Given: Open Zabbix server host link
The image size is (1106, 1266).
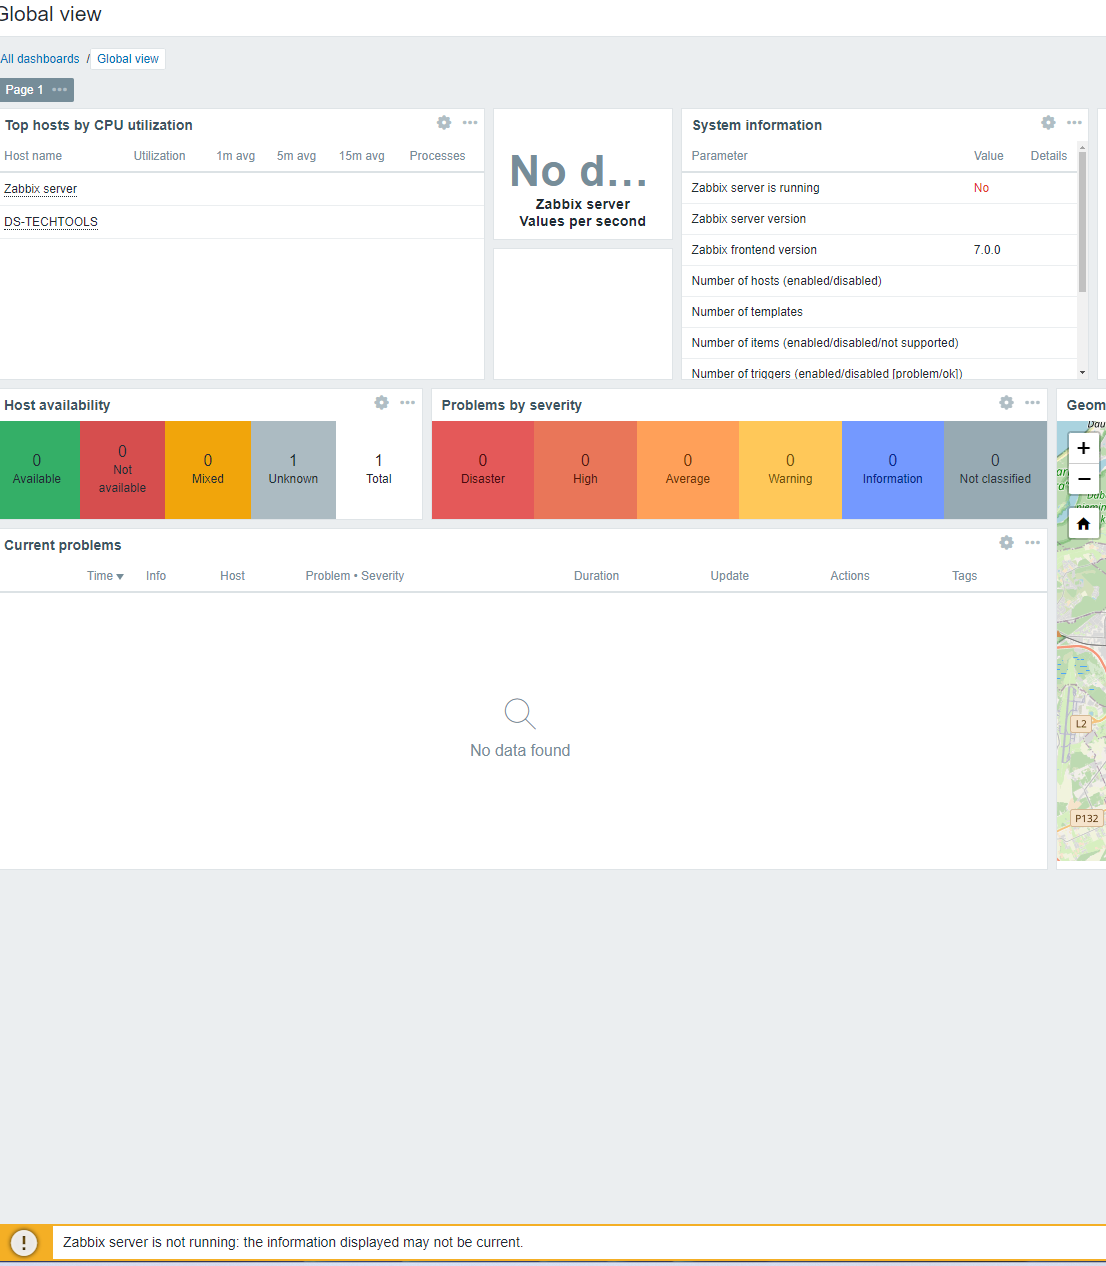Looking at the screenshot, I should click(x=40, y=189).
